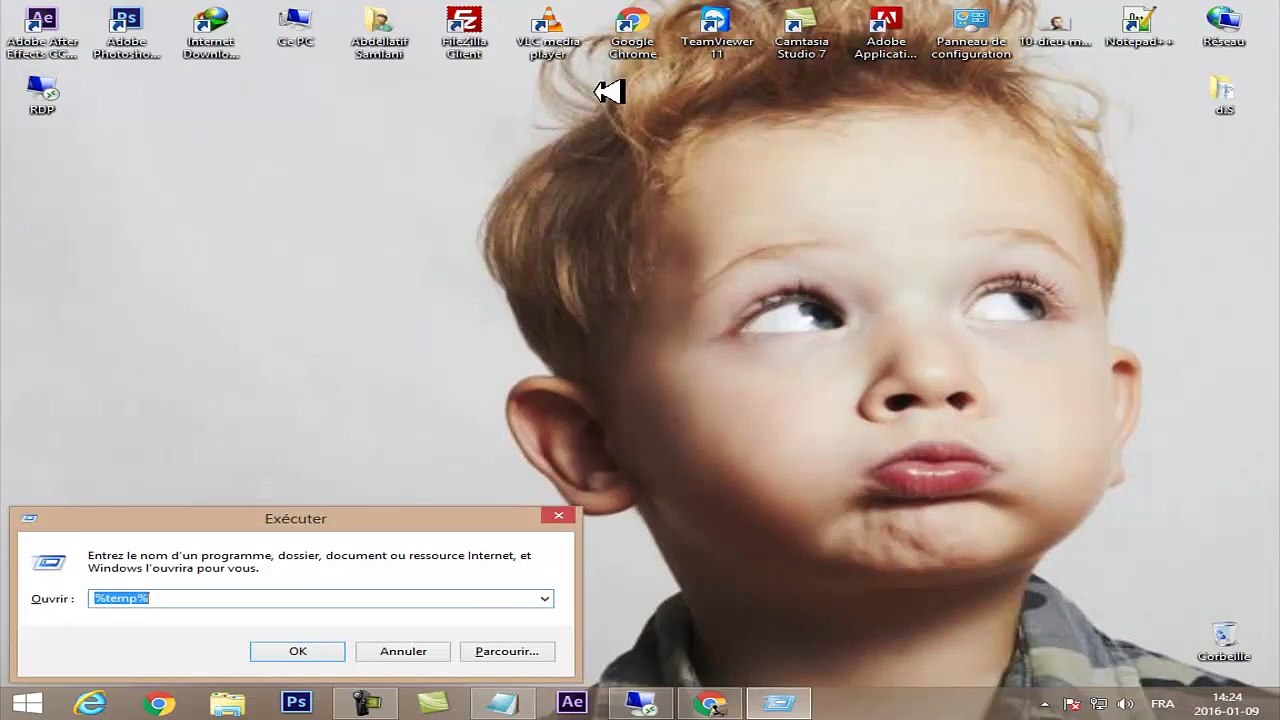Open the FRA input language selector

pos(1162,704)
